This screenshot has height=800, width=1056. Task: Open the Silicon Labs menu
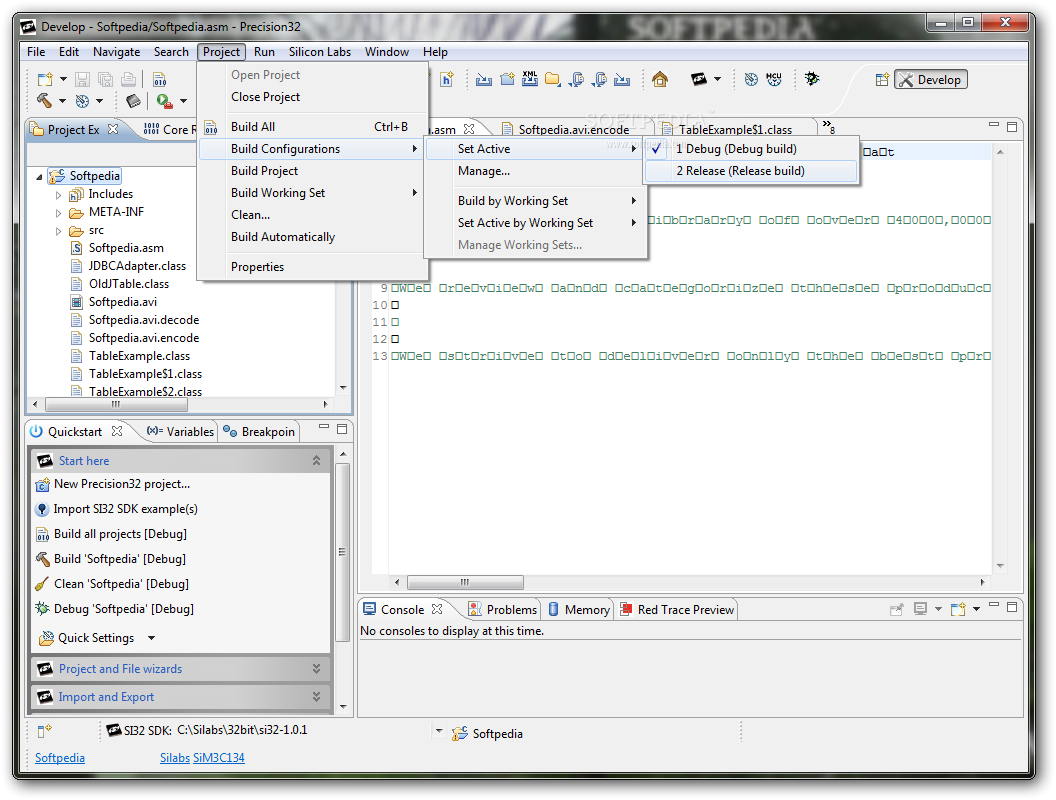pos(320,52)
